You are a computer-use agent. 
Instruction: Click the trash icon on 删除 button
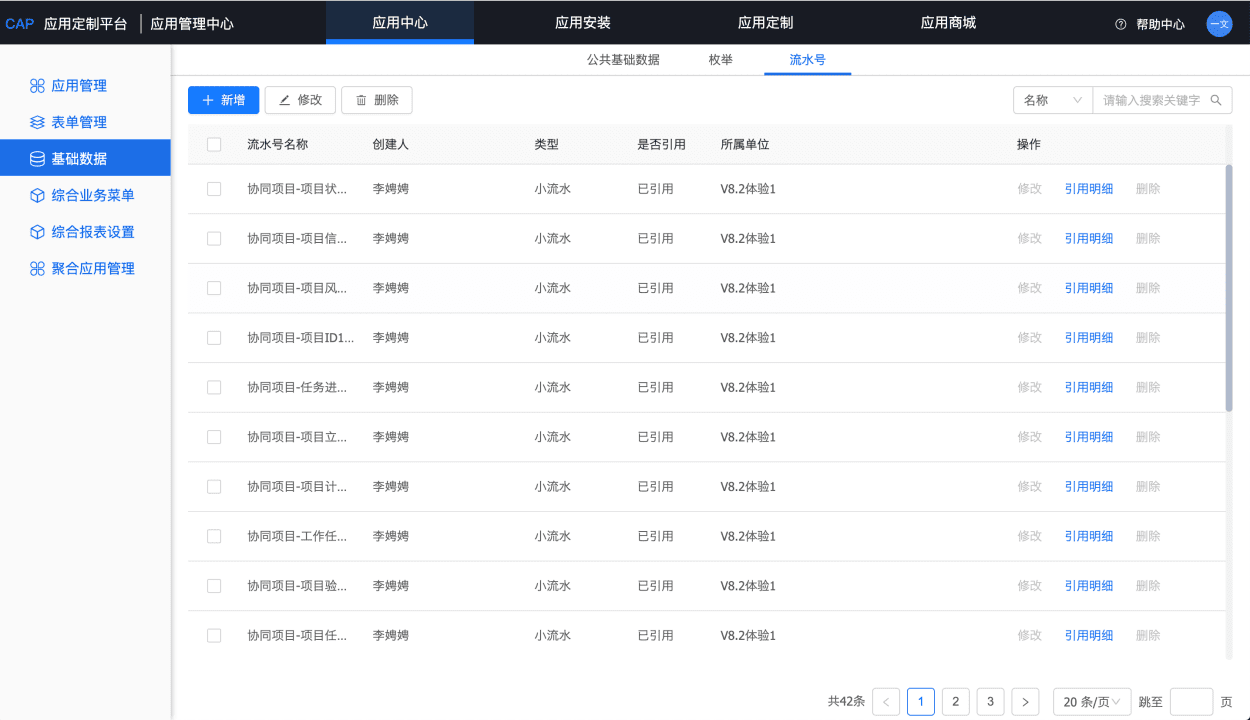coord(361,100)
